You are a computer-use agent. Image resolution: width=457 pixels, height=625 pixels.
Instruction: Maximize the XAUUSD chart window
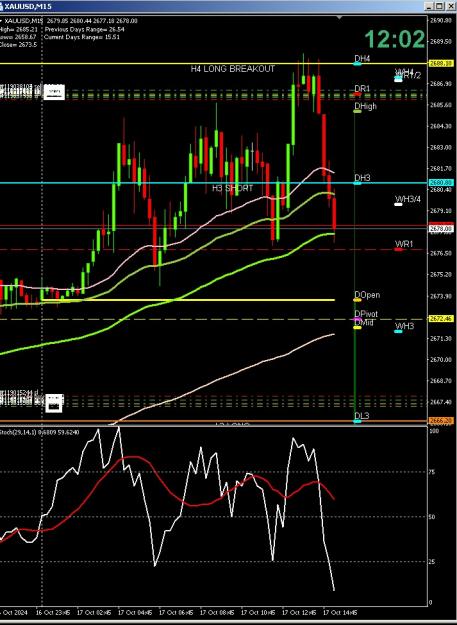click(x=439, y=6)
